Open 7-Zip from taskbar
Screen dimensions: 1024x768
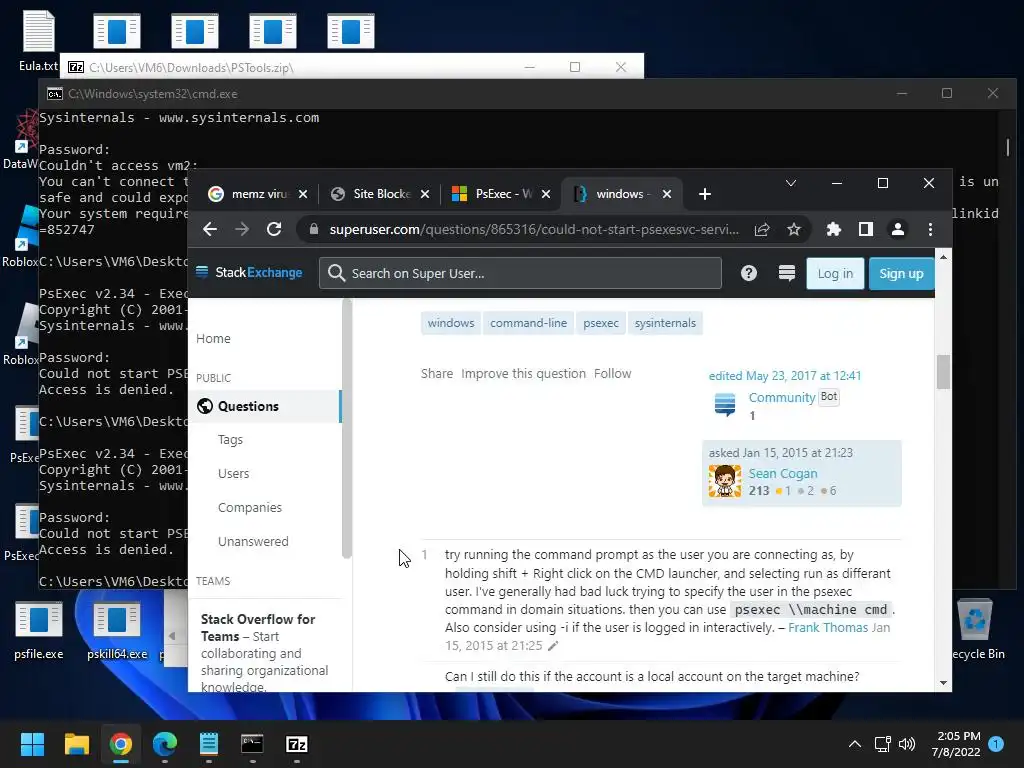pos(296,744)
